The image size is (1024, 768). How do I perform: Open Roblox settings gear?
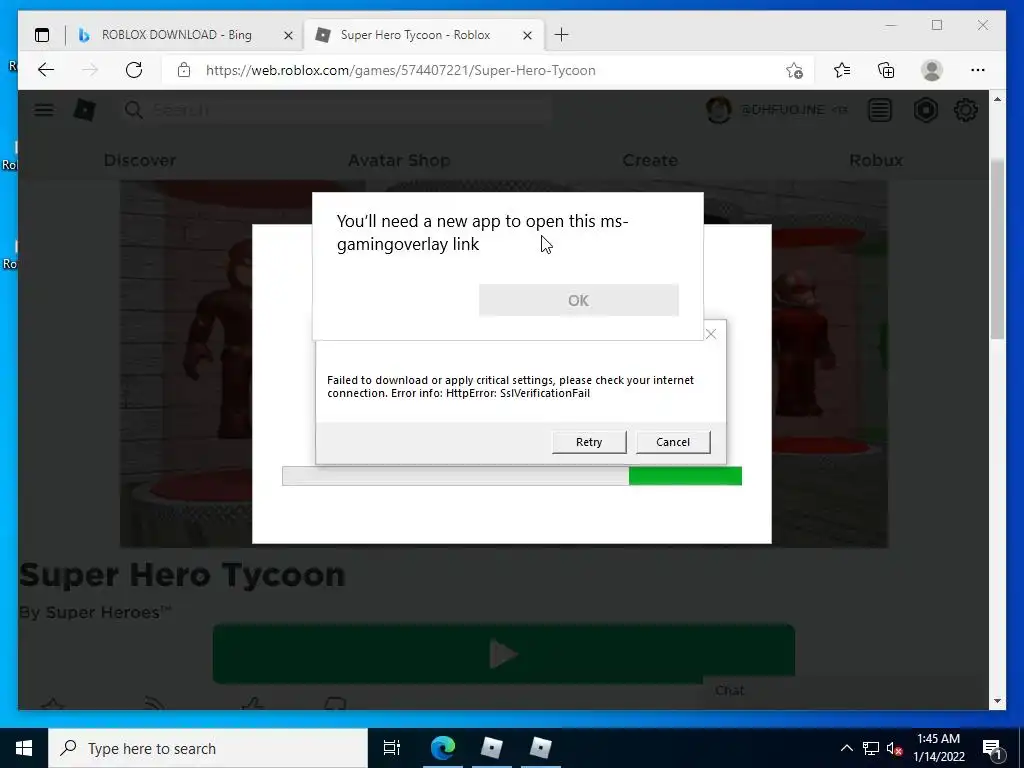(x=966, y=110)
